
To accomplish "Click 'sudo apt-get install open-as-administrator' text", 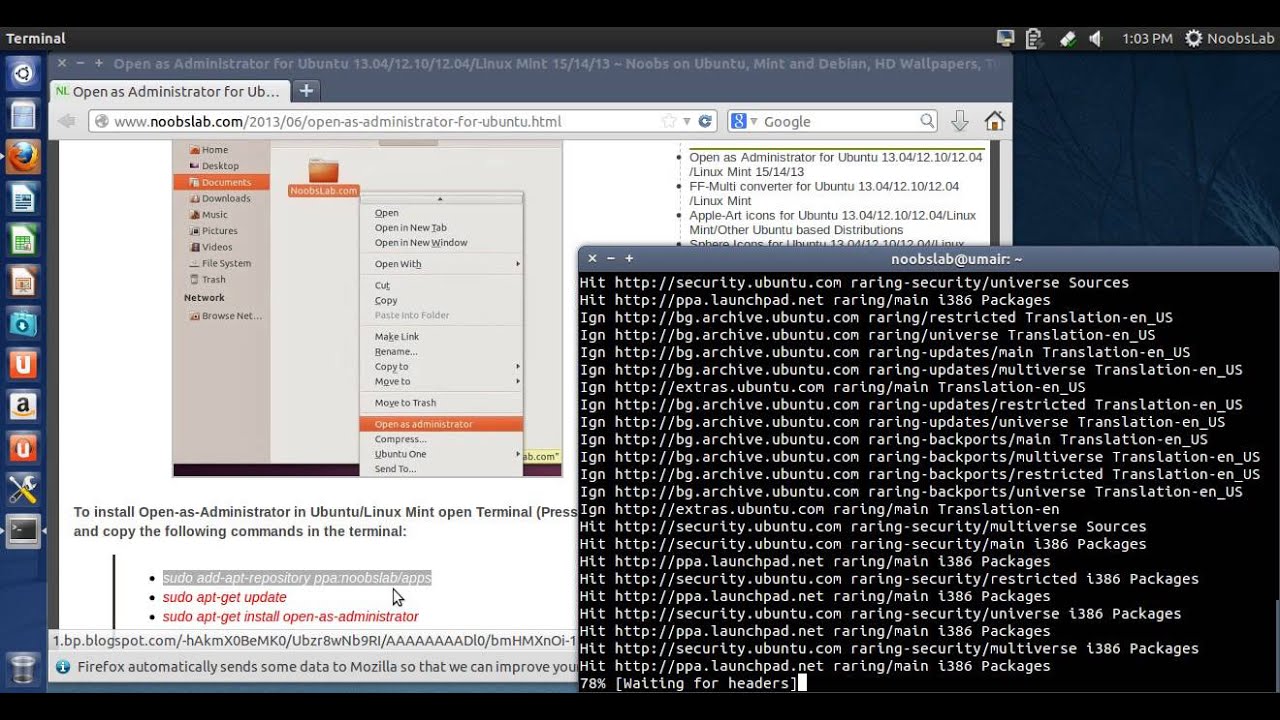I will click(291, 617).
